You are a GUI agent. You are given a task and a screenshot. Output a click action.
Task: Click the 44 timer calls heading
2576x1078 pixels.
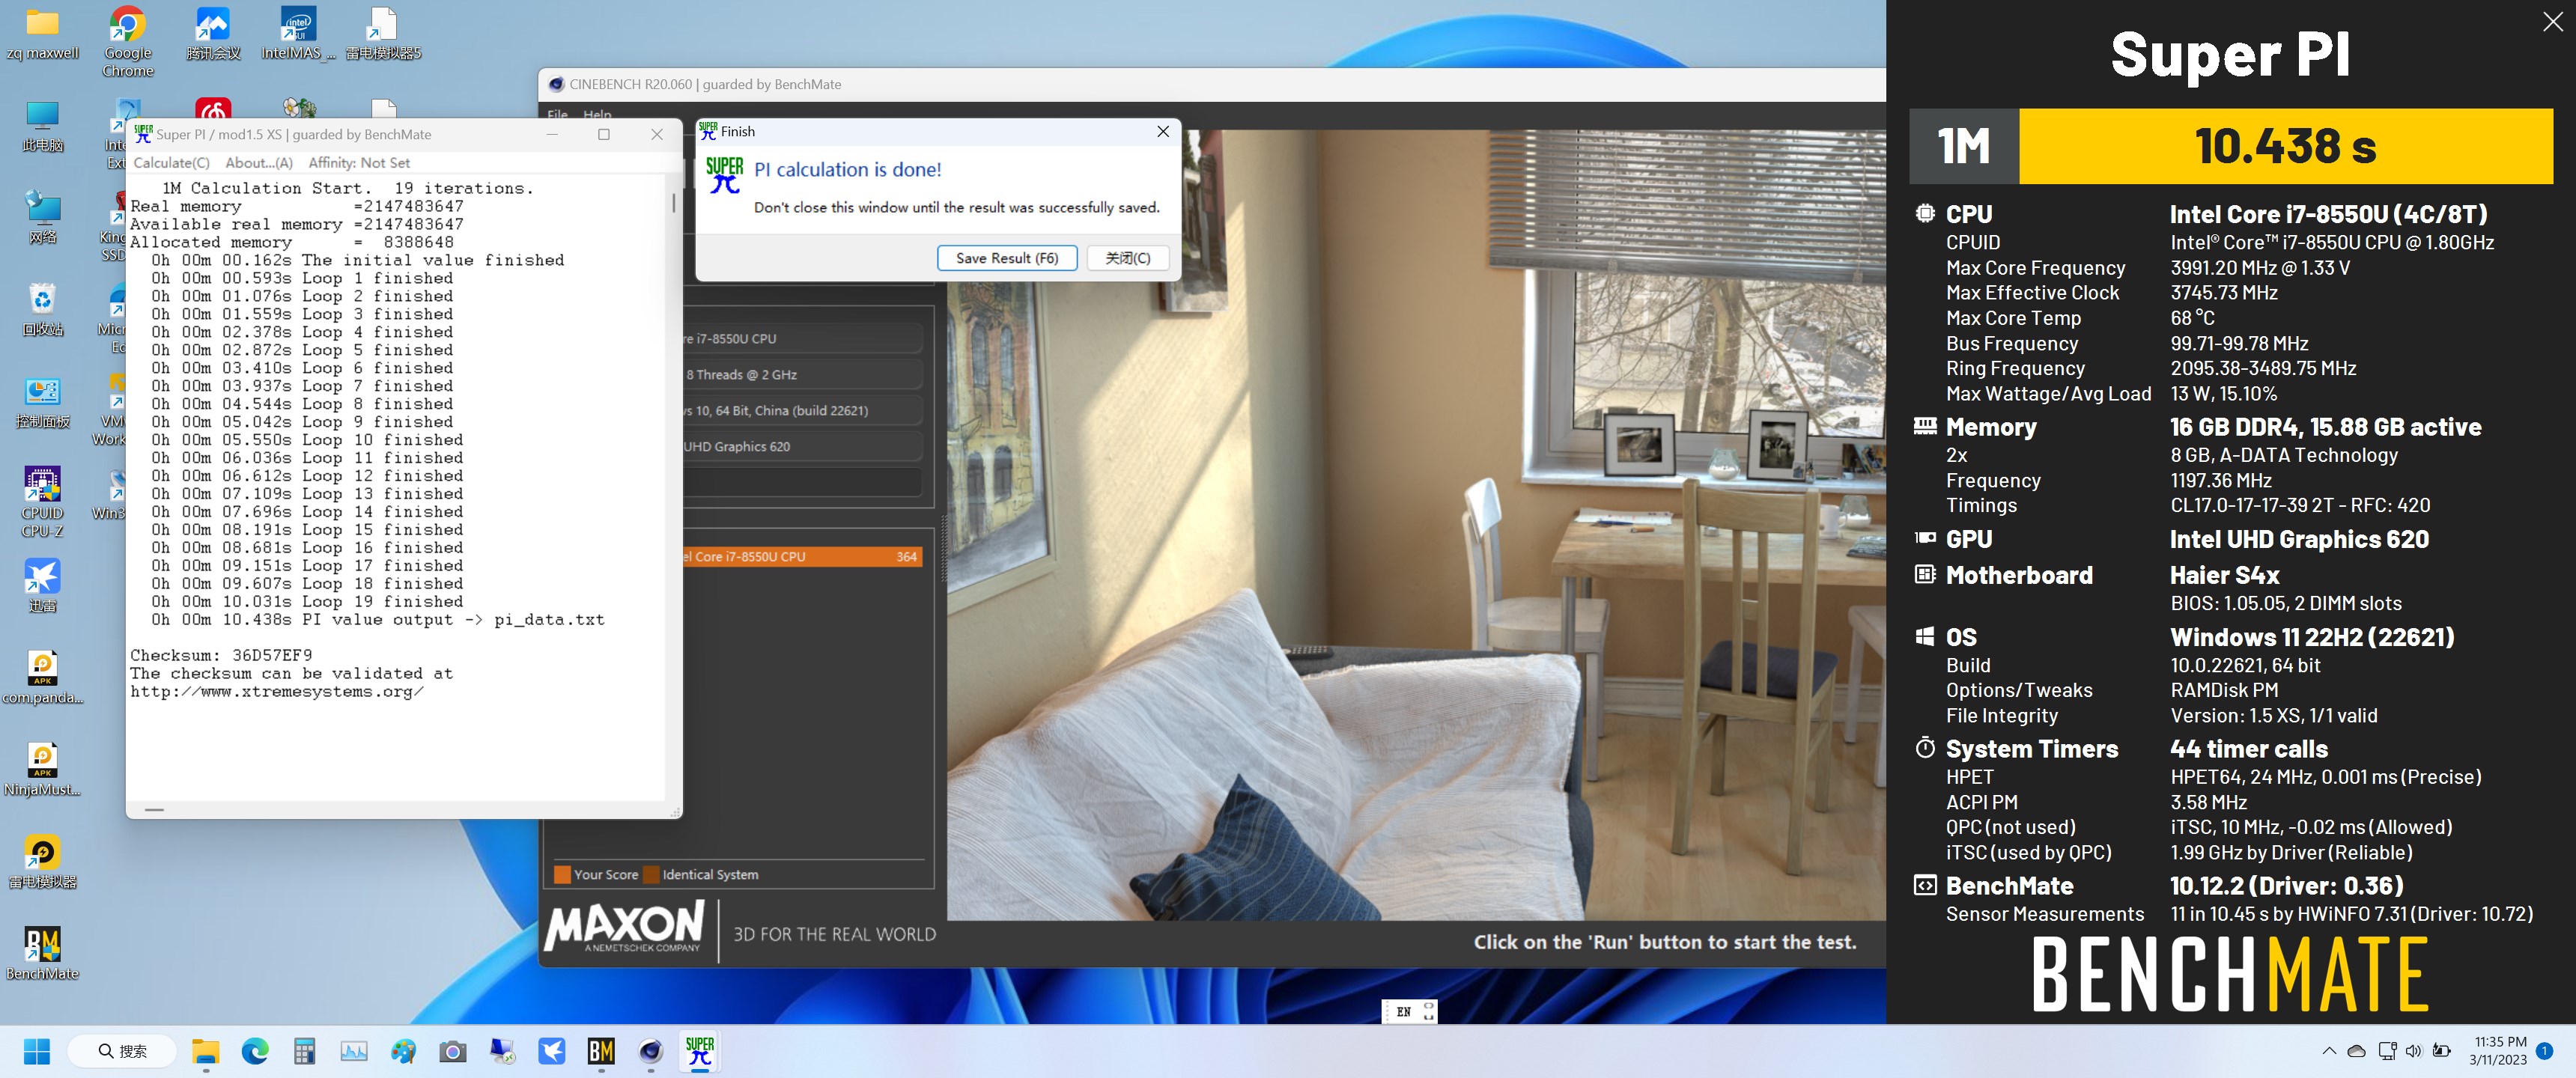pos(2248,749)
